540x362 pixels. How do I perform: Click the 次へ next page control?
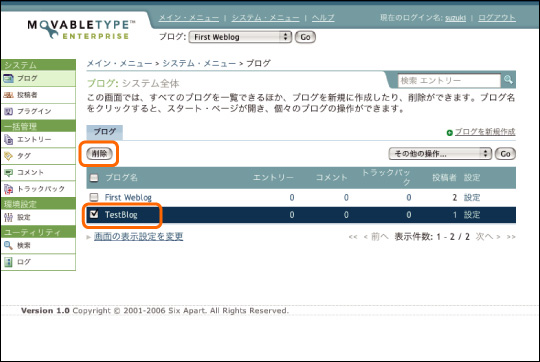click(x=488, y=237)
